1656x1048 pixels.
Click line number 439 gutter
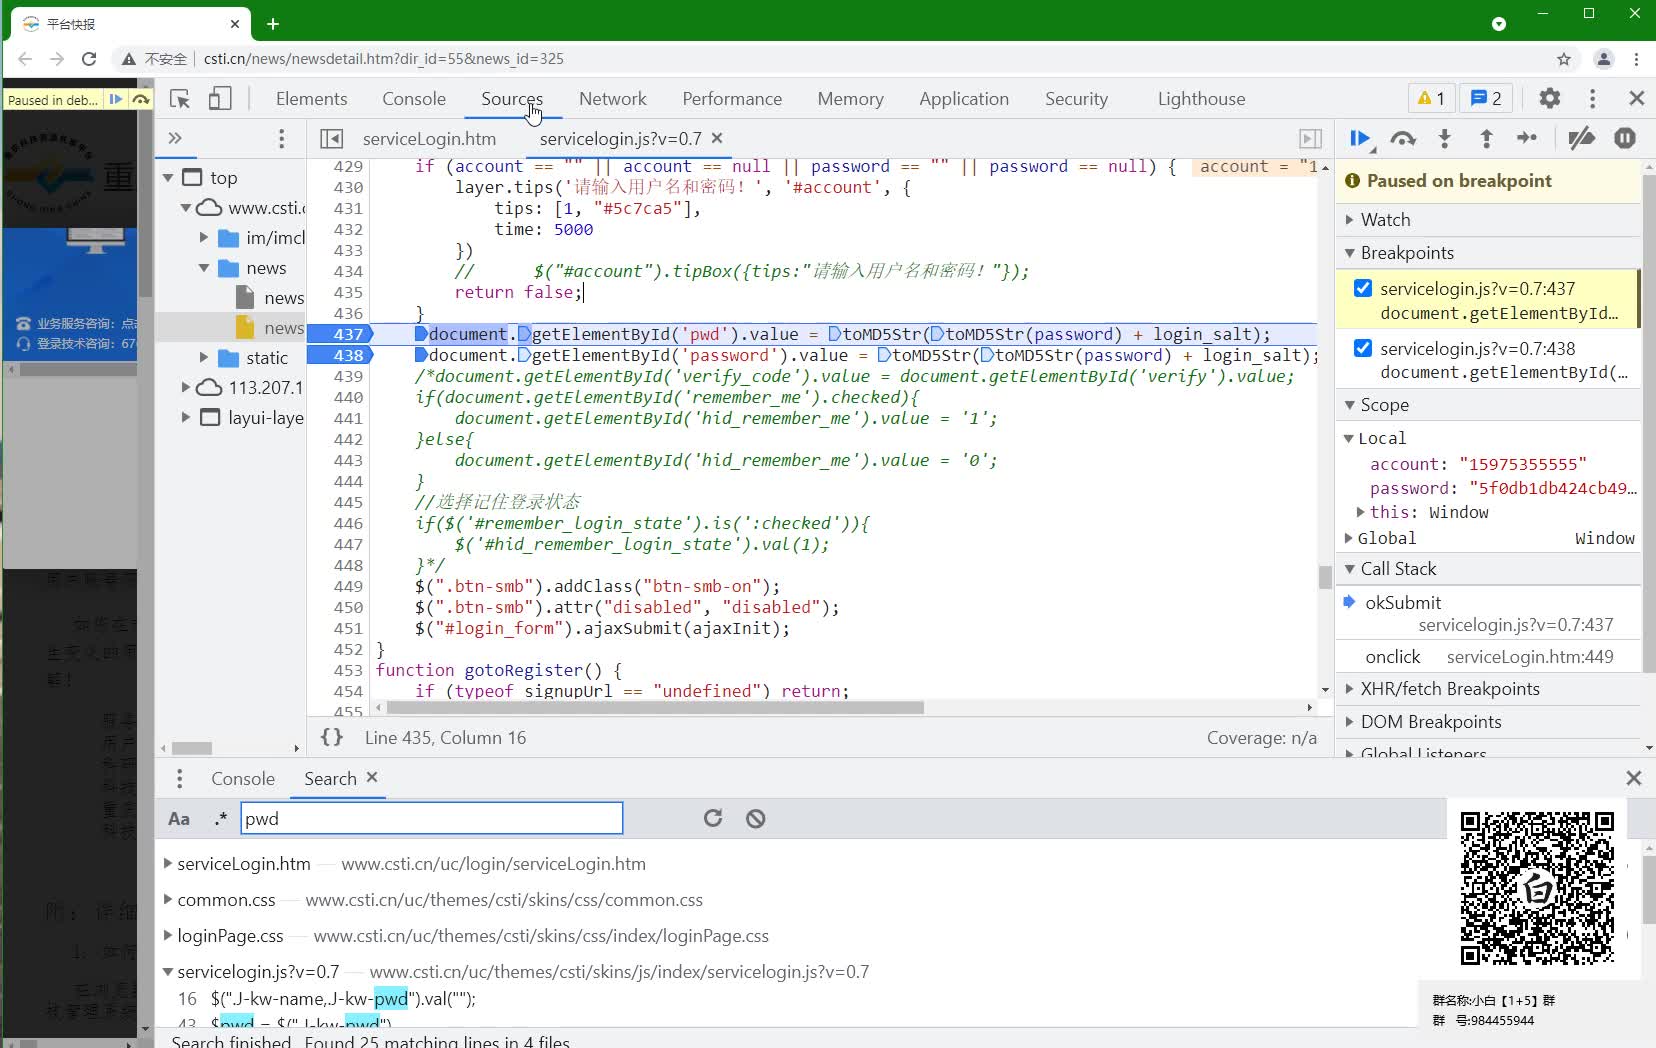[x=348, y=376]
